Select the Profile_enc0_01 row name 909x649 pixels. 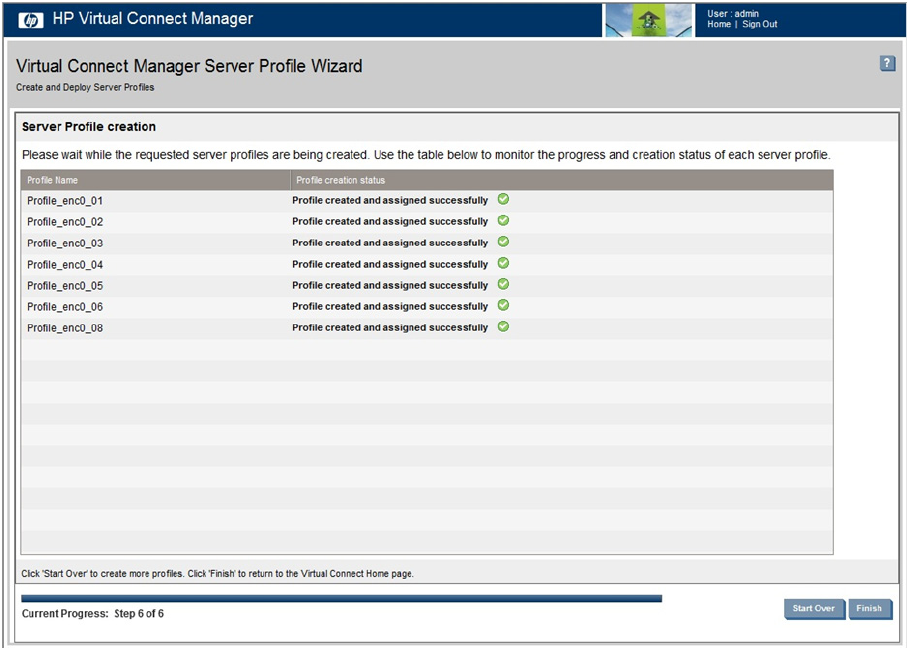point(65,201)
